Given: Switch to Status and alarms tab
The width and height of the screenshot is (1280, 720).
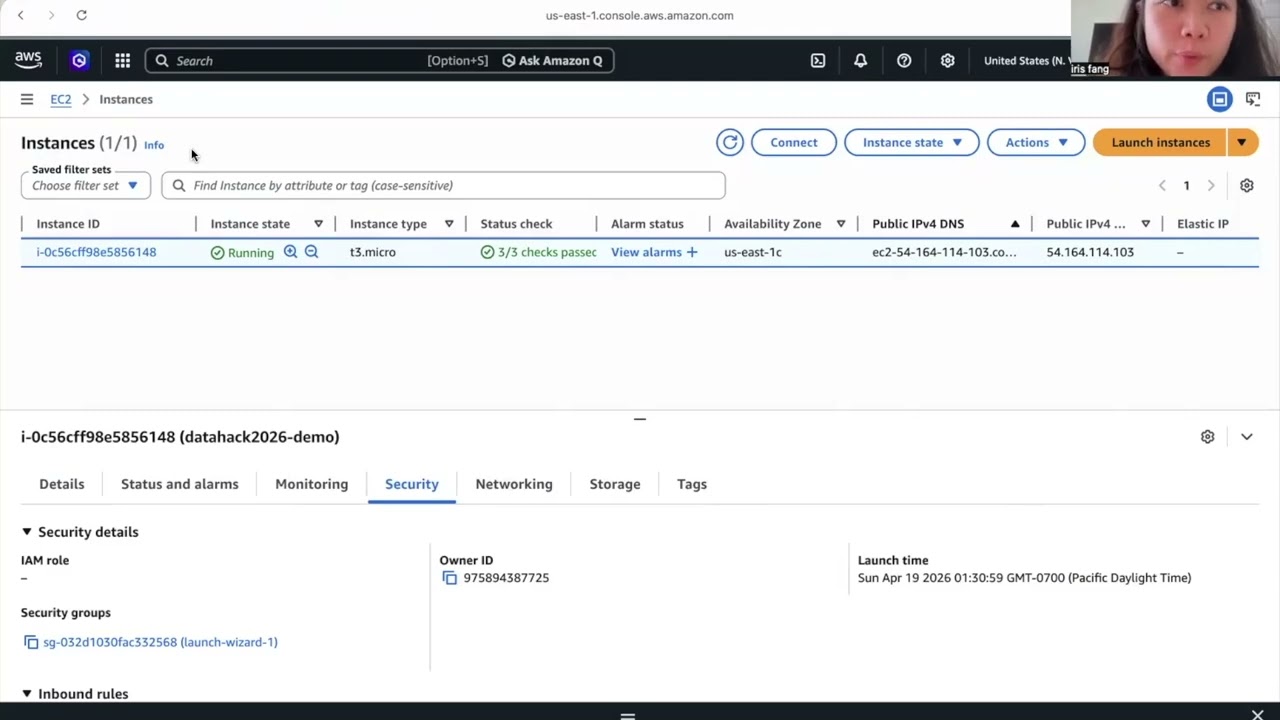Looking at the screenshot, I should pyautogui.click(x=180, y=484).
